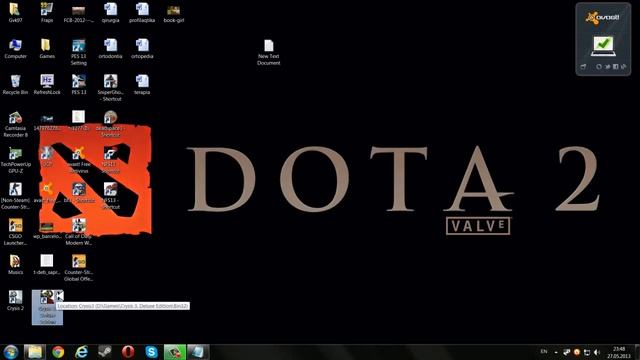Click the avast gadget green check status
The image size is (640, 360).
[603, 46]
